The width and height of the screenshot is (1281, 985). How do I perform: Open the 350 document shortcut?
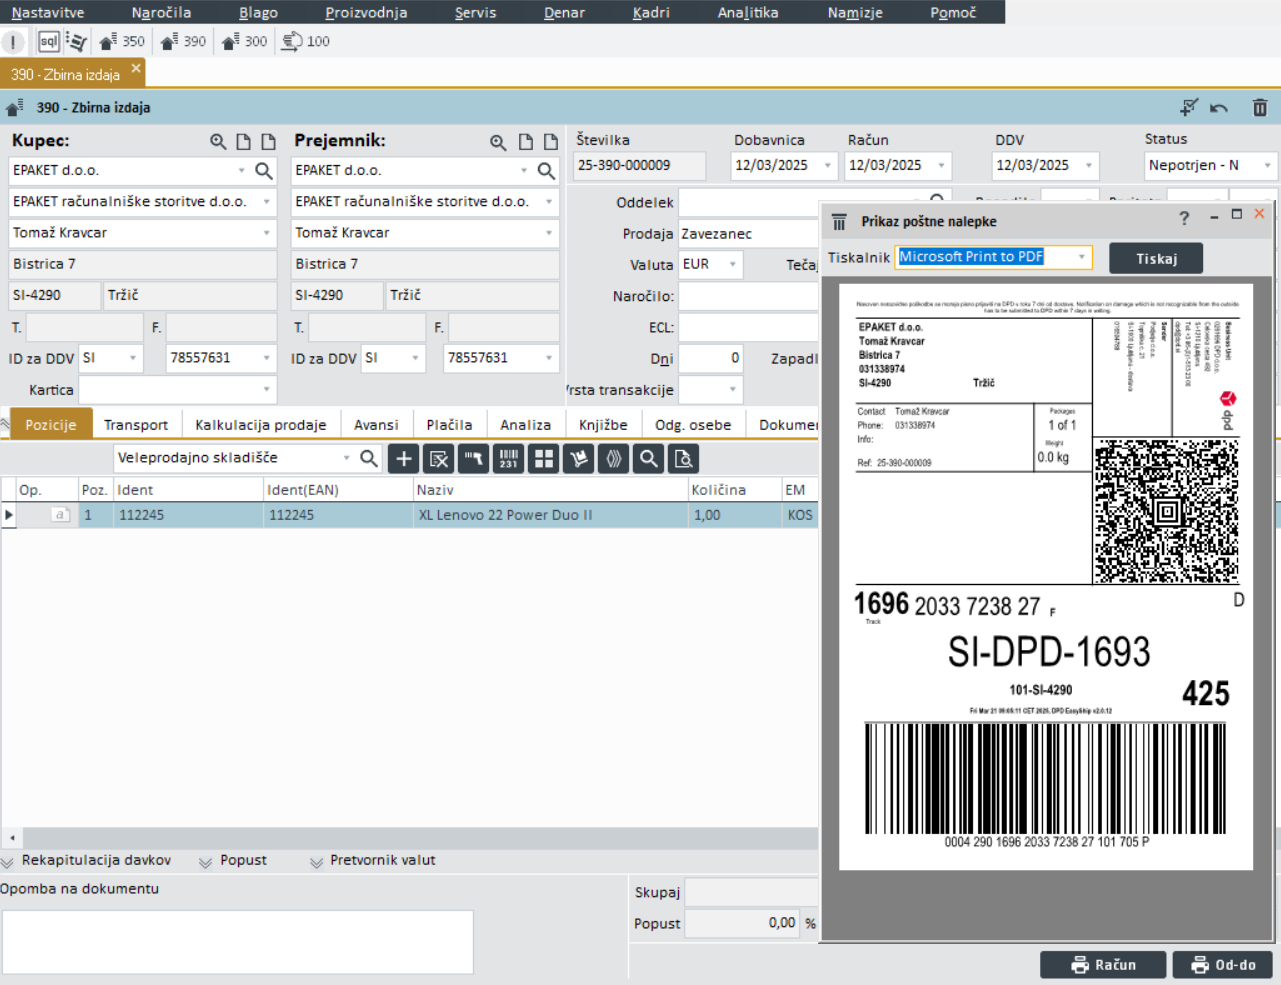point(122,41)
